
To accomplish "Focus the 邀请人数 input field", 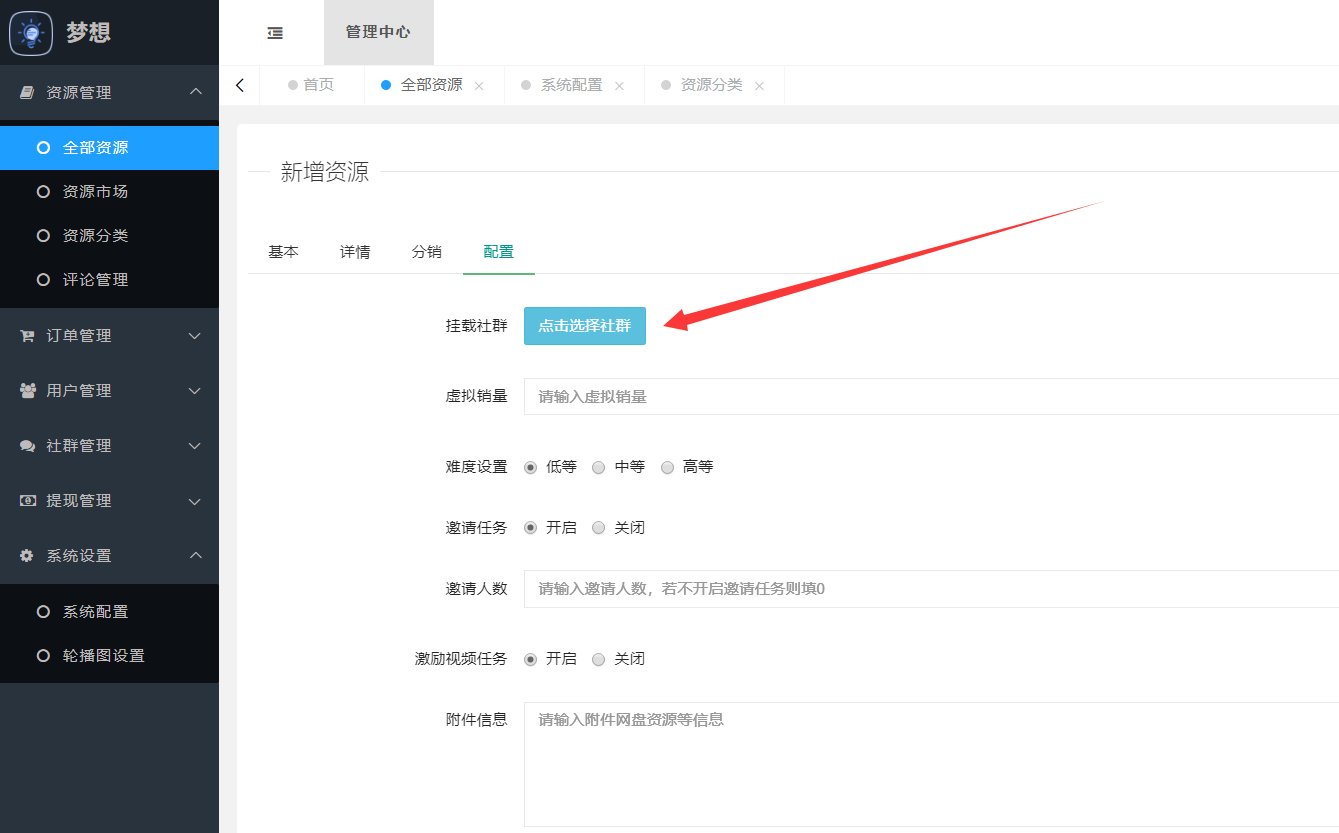I will click(931, 589).
